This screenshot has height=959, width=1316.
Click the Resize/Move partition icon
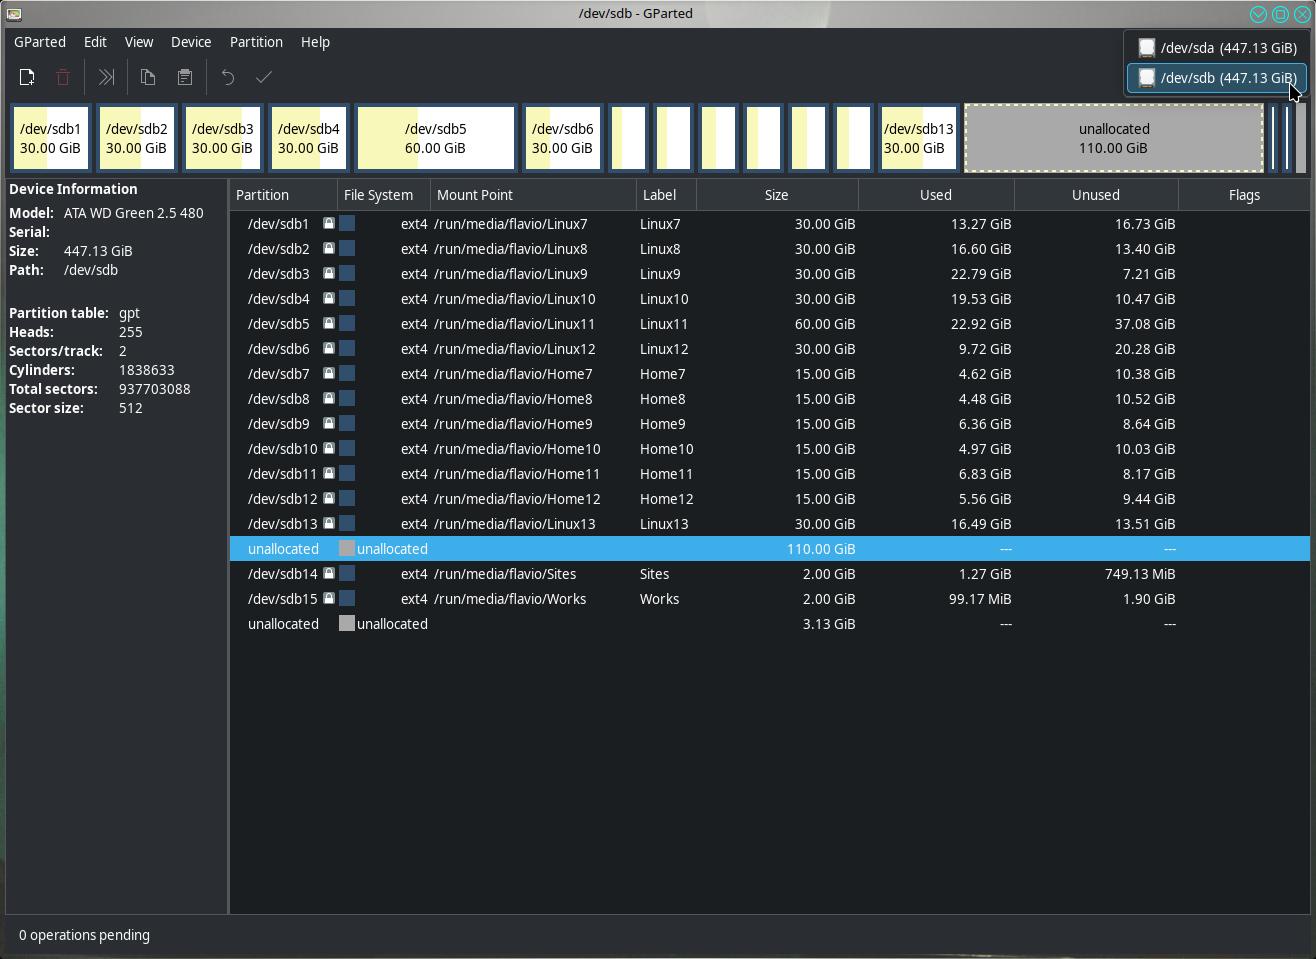106,77
